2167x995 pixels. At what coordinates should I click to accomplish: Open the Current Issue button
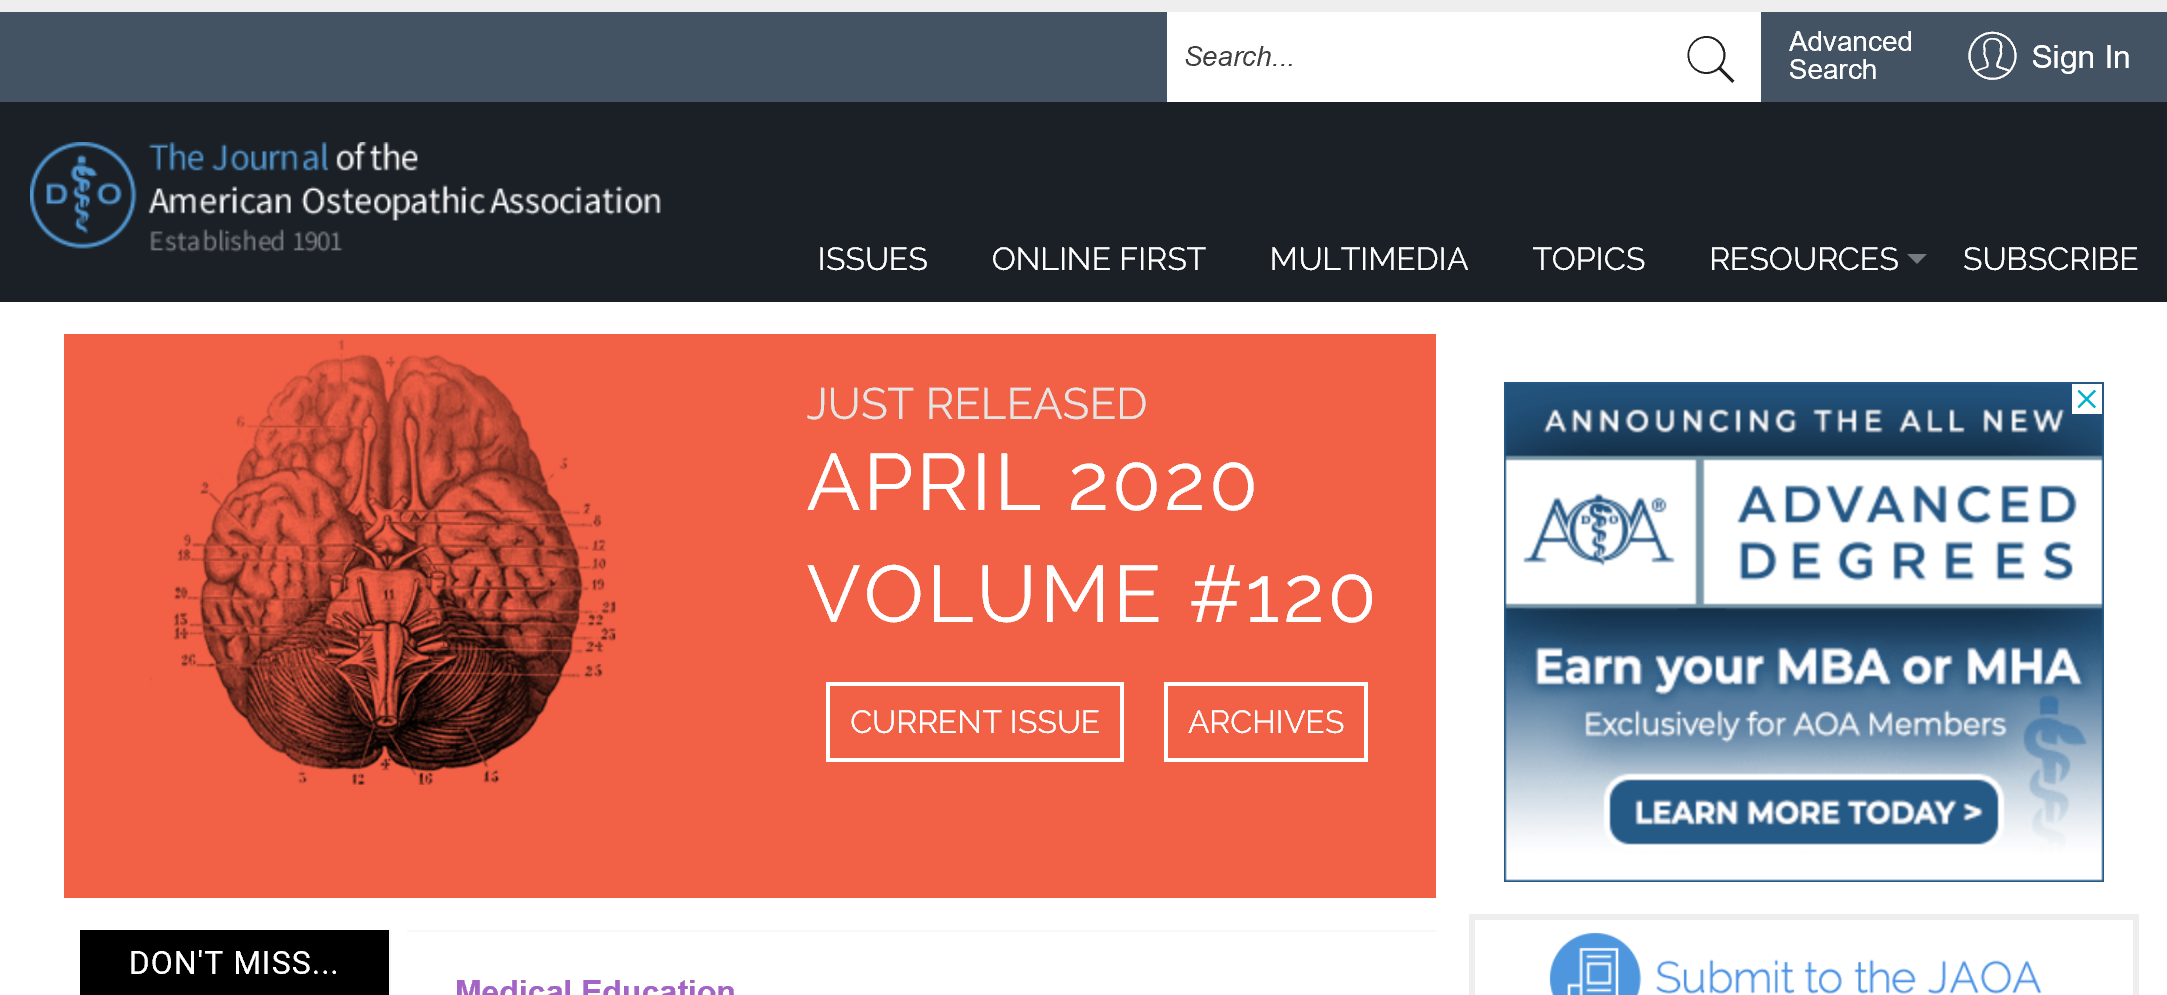[x=975, y=722]
